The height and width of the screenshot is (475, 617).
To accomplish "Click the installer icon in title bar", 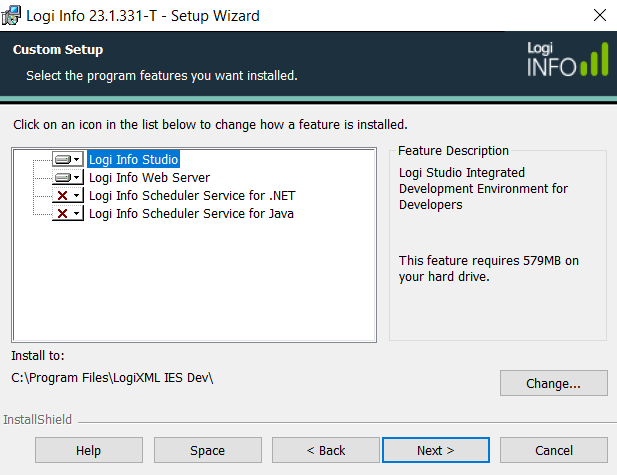I will click(11, 15).
